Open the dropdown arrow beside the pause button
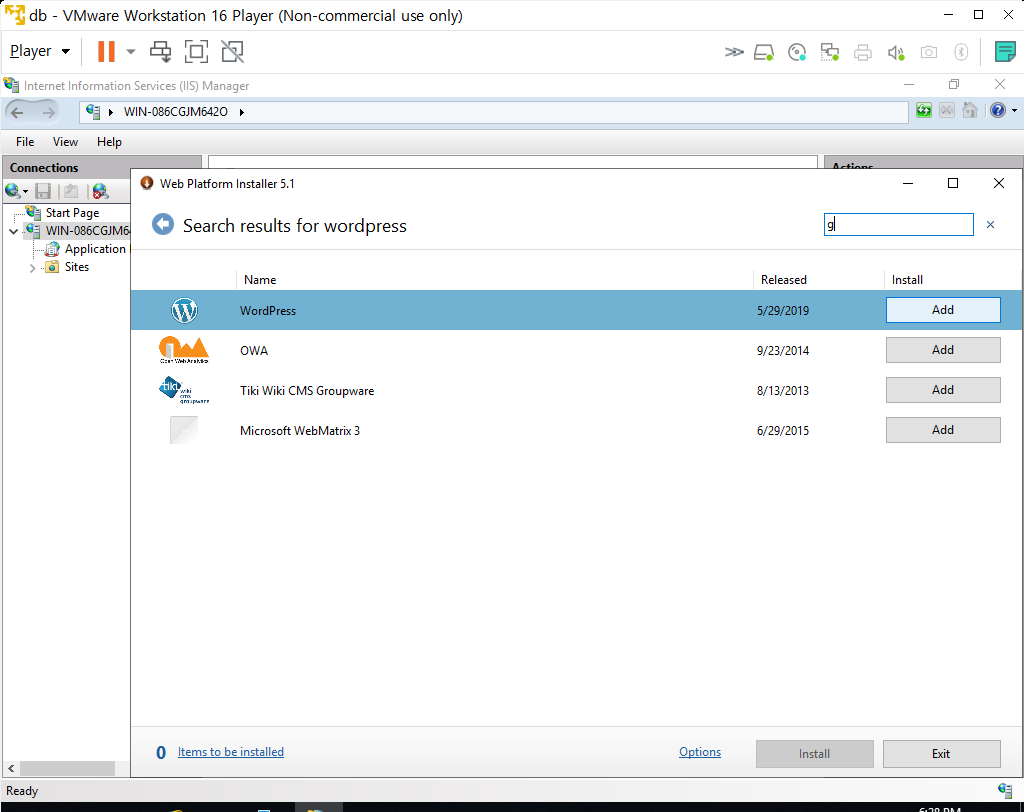 click(131, 52)
